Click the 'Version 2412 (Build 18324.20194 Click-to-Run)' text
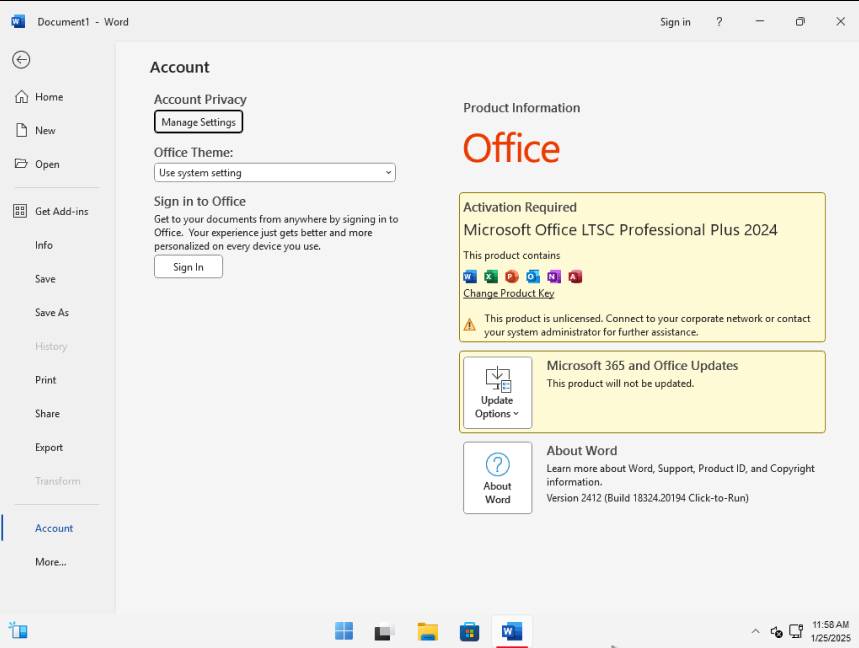This screenshot has width=859, height=648. click(x=648, y=498)
